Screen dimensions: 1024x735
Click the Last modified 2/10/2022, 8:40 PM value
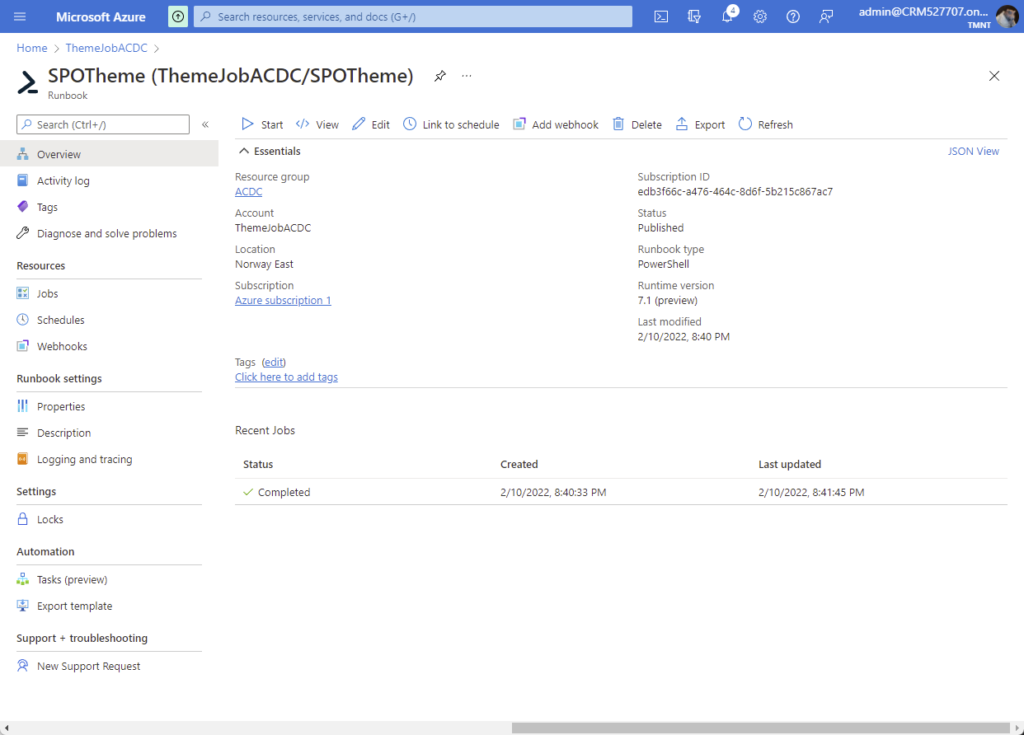(x=684, y=336)
